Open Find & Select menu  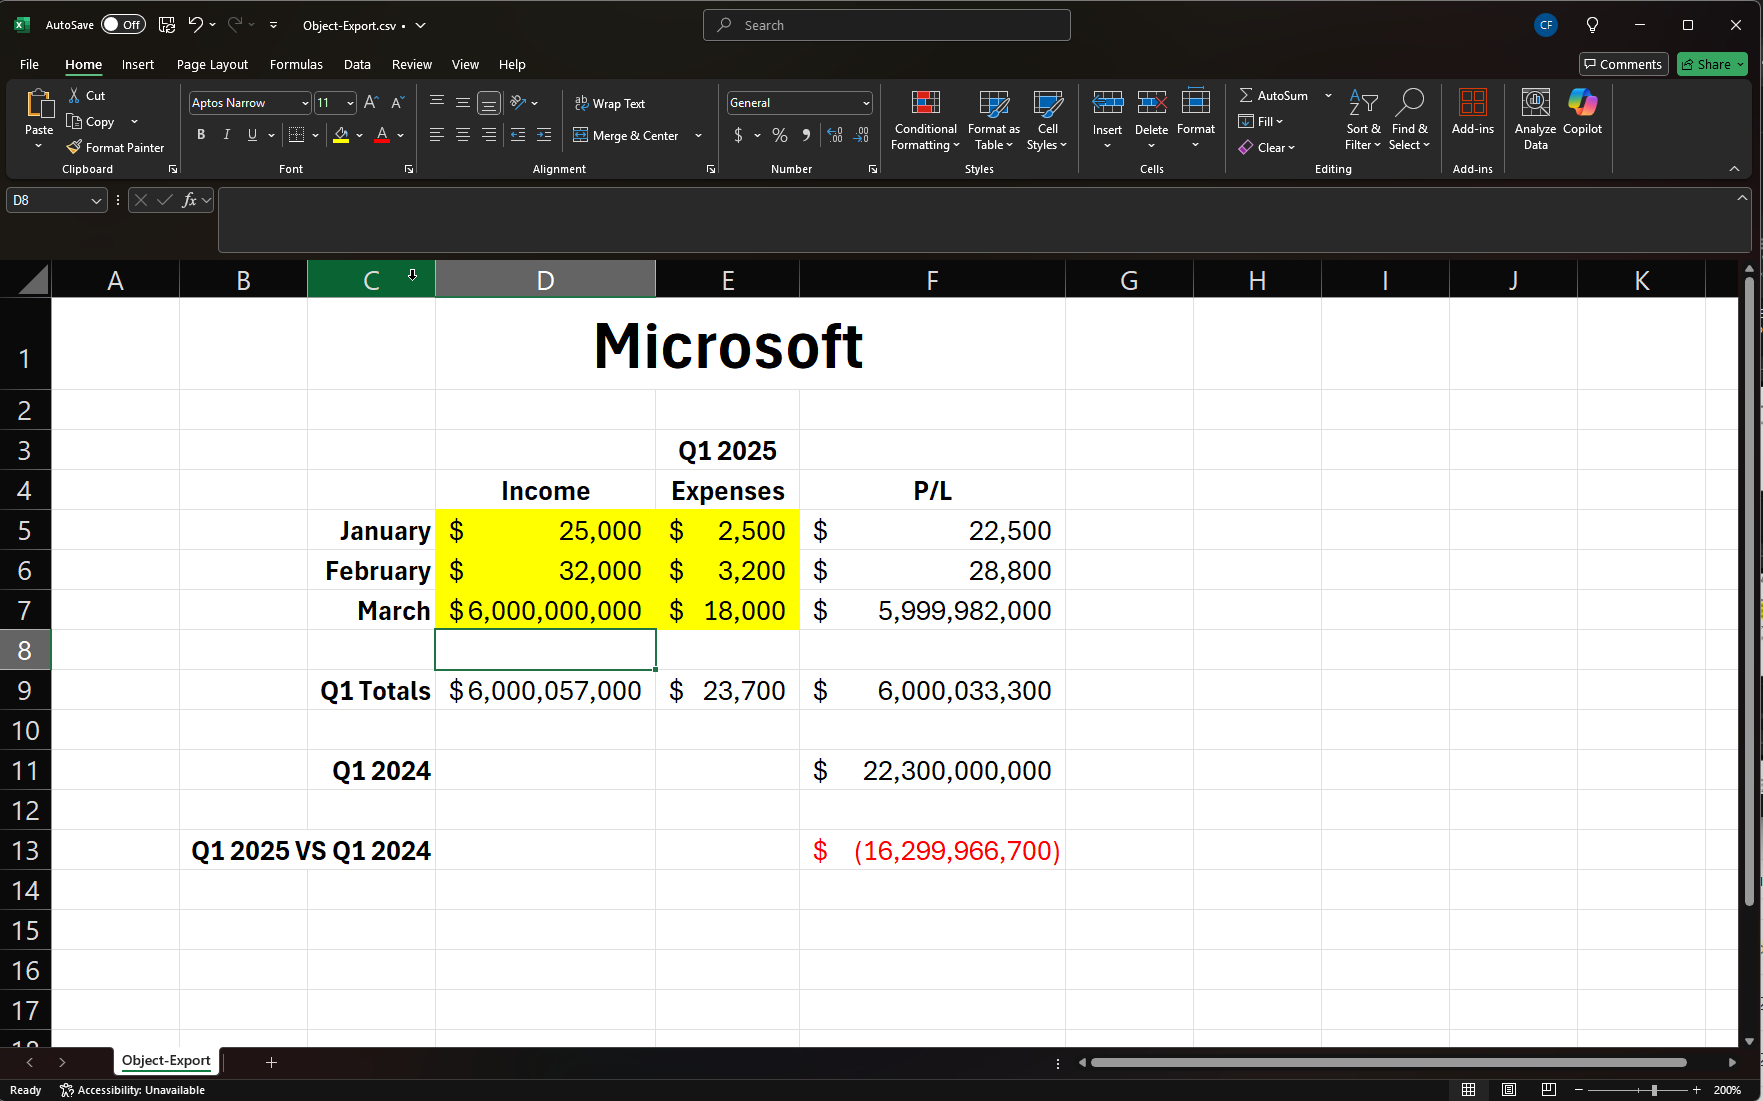pyautogui.click(x=1409, y=120)
